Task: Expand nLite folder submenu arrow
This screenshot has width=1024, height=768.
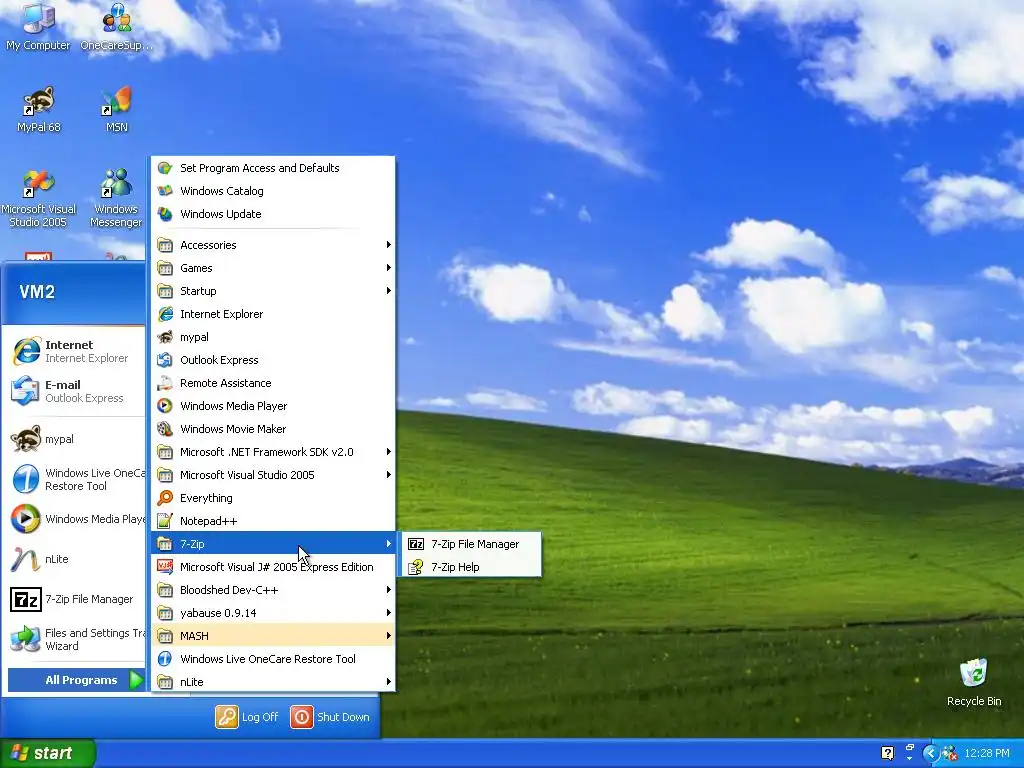Action: 388,681
